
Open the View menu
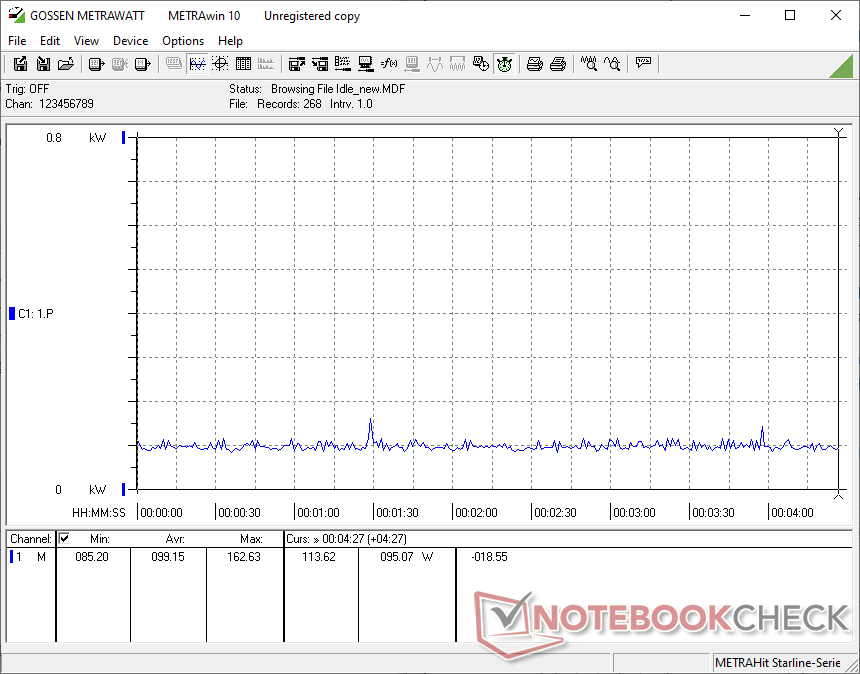click(x=86, y=41)
